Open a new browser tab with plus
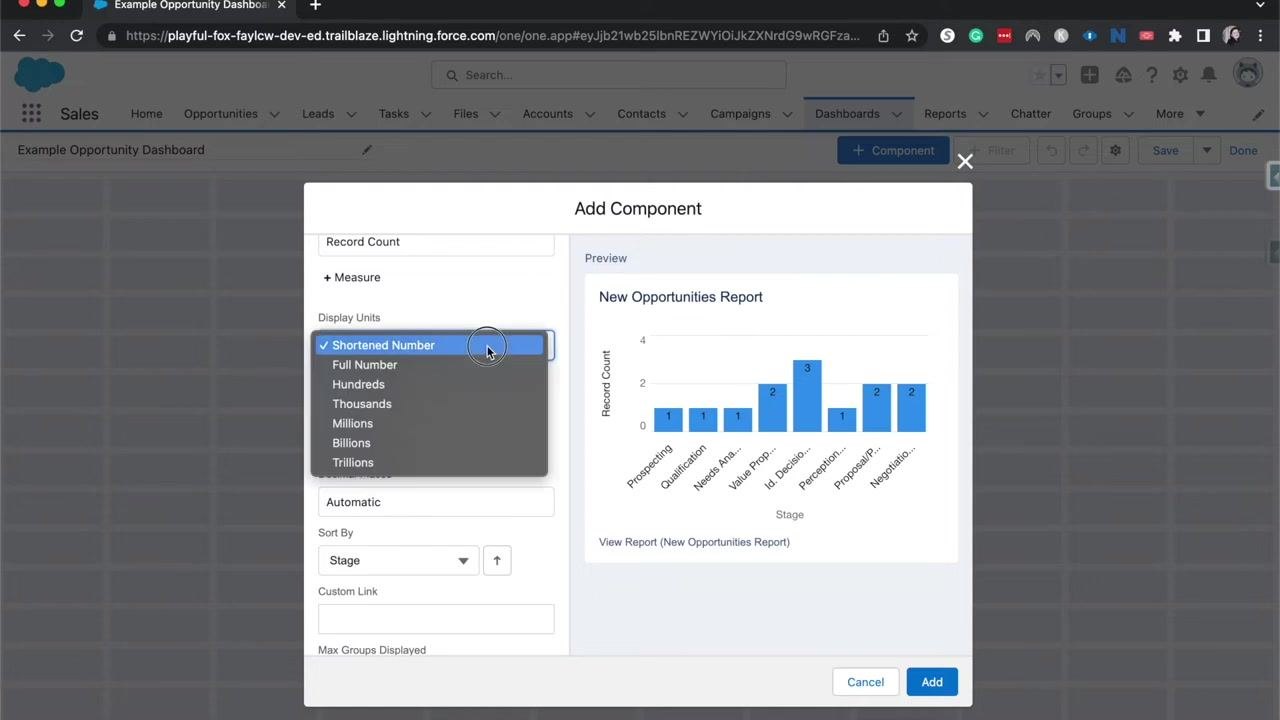Screen dimensions: 1280x720 pos(315,5)
